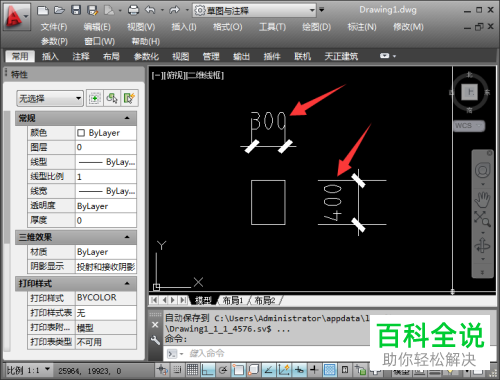Toggle 3D Object Snap in status bar
Viewport: 500px width, 380px height.
(x=254, y=370)
